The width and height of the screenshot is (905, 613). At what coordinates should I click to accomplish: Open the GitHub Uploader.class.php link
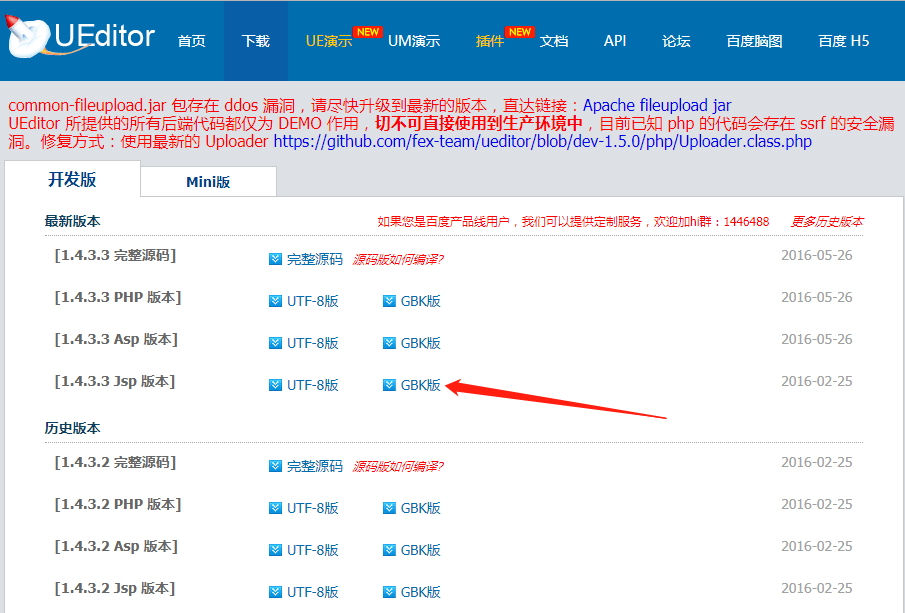543,142
